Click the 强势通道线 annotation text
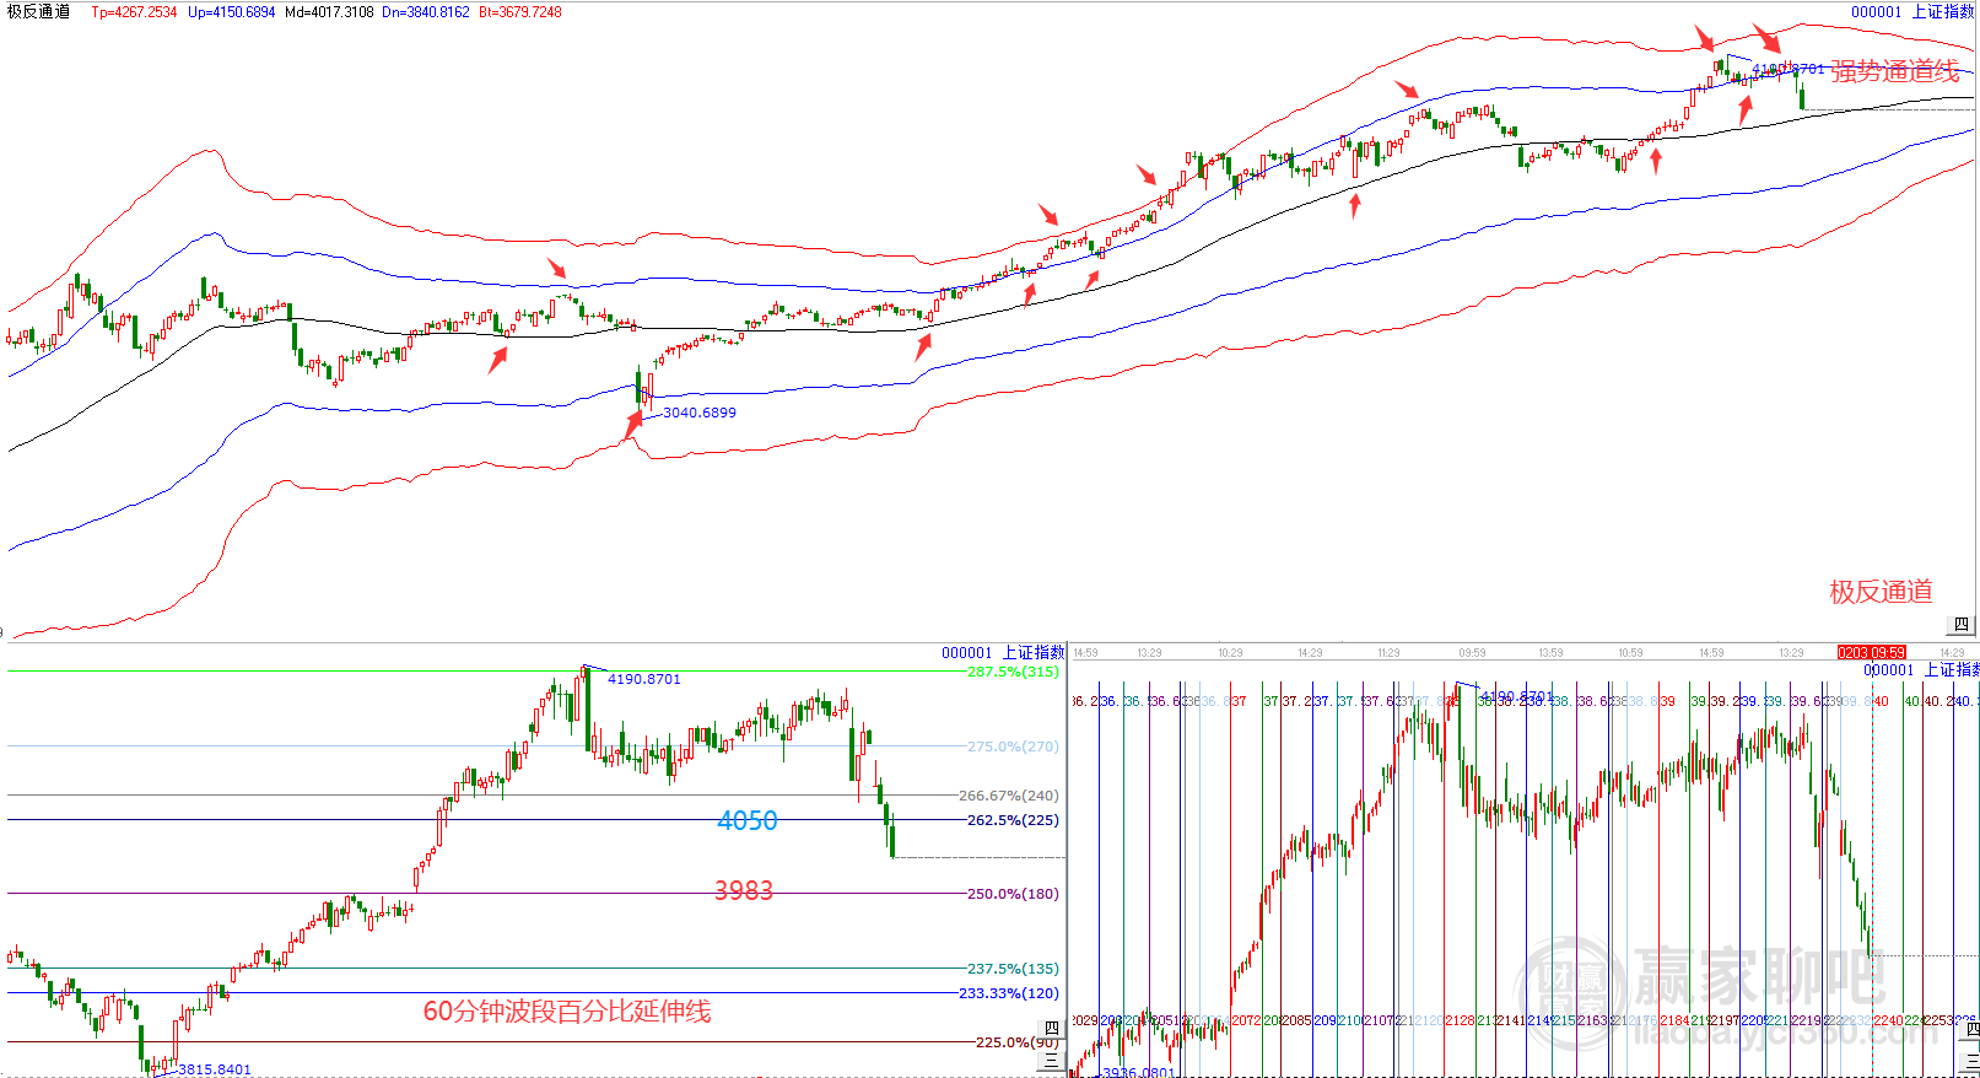The height and width of the screenshot is (1078, 1980). click(x=1895, y=71)
